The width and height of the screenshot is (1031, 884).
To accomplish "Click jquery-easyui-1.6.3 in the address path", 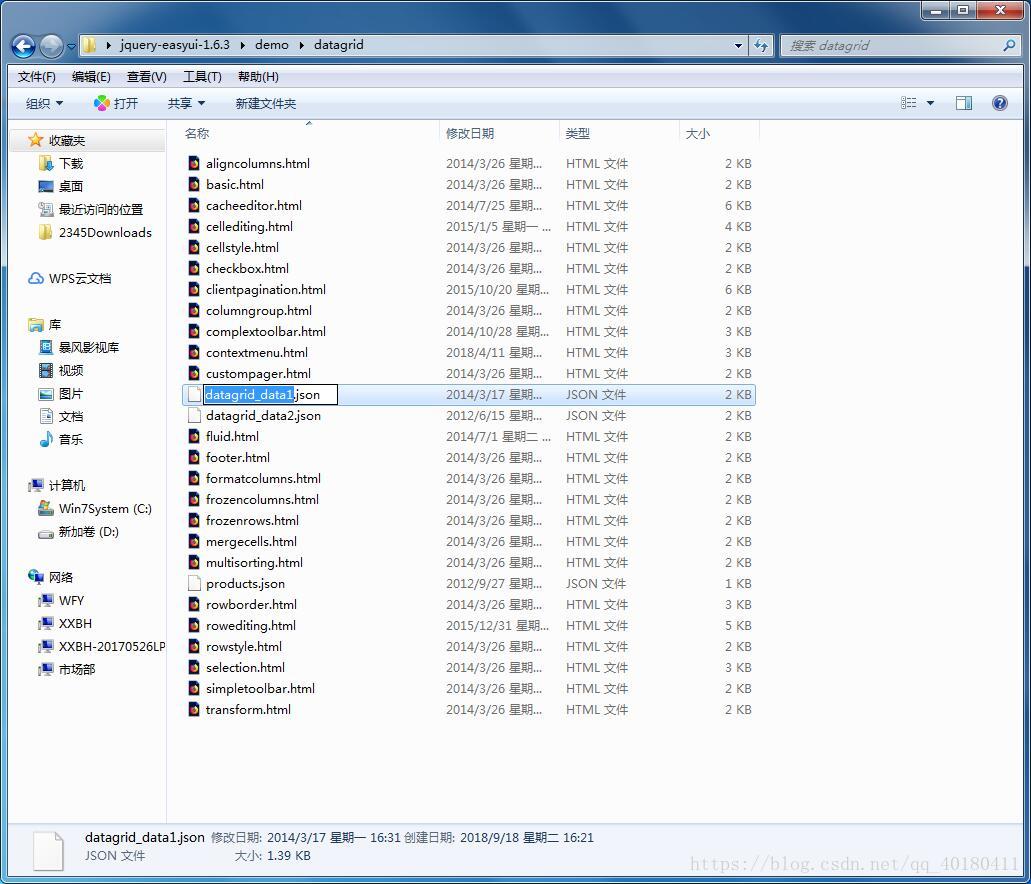I will pos(175,45).
